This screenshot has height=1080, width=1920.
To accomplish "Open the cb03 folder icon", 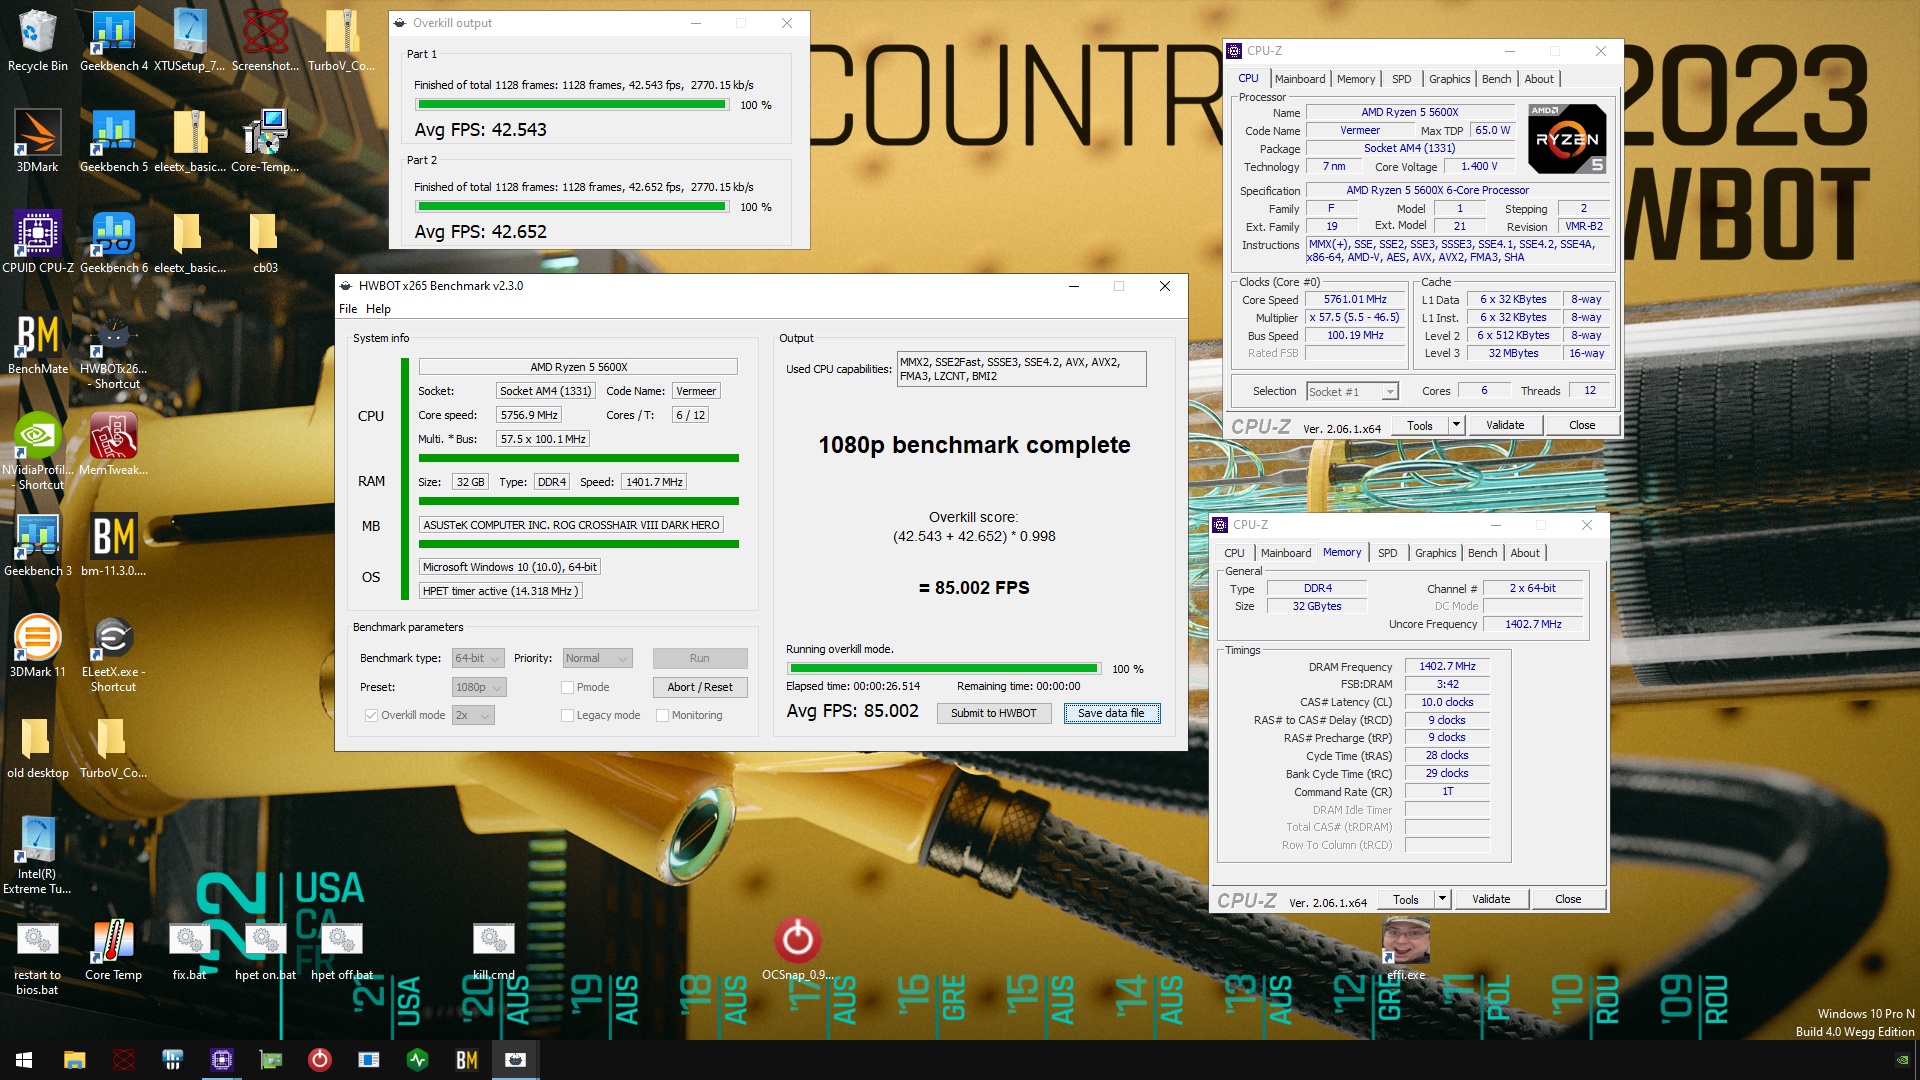I will point(265,242).
